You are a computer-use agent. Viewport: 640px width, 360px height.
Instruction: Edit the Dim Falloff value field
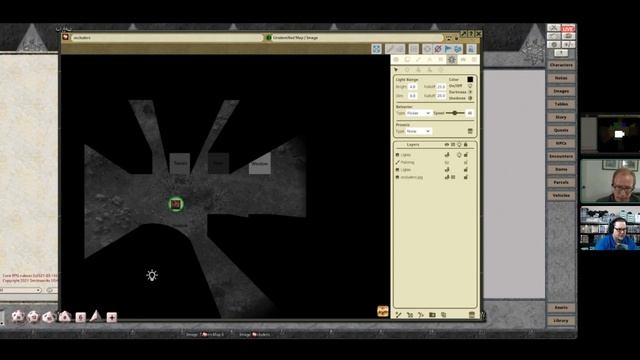[441, 96]
